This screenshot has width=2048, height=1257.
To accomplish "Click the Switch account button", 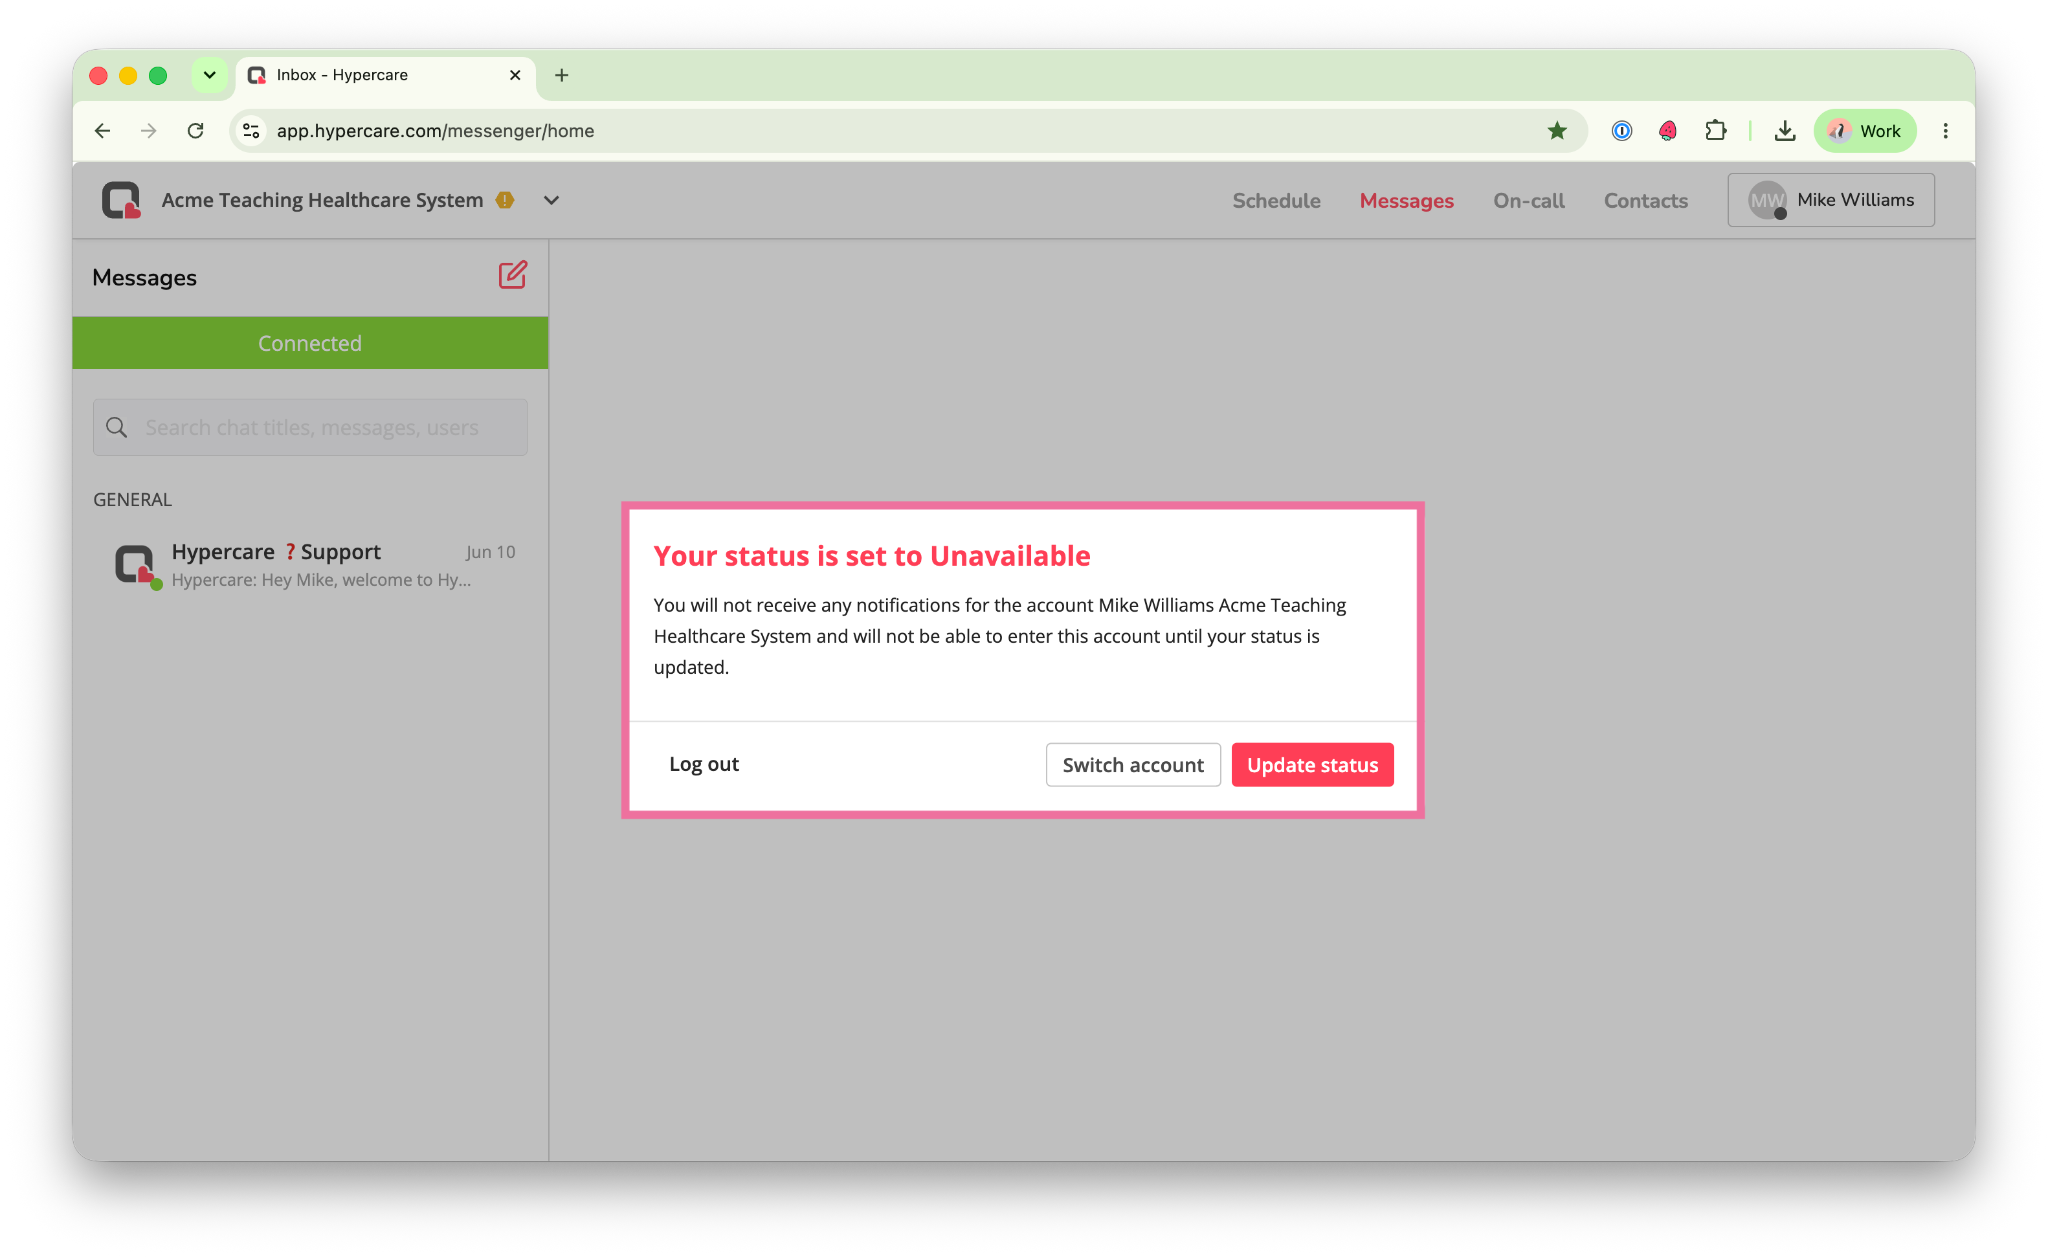I will [1133, 765].
